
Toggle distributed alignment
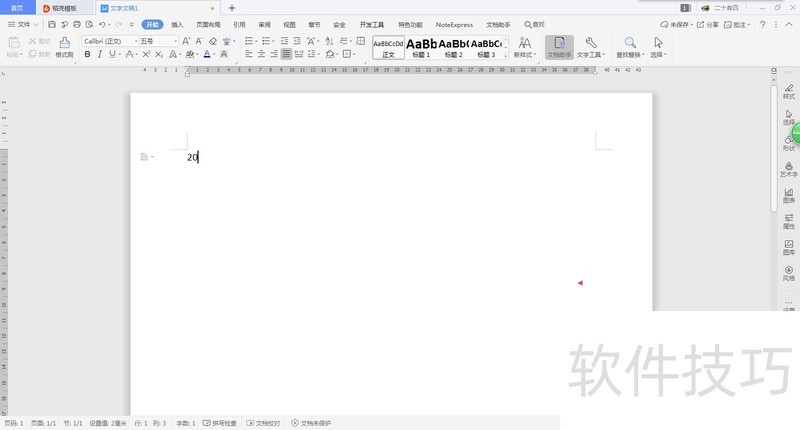click(x=299, y=54)
